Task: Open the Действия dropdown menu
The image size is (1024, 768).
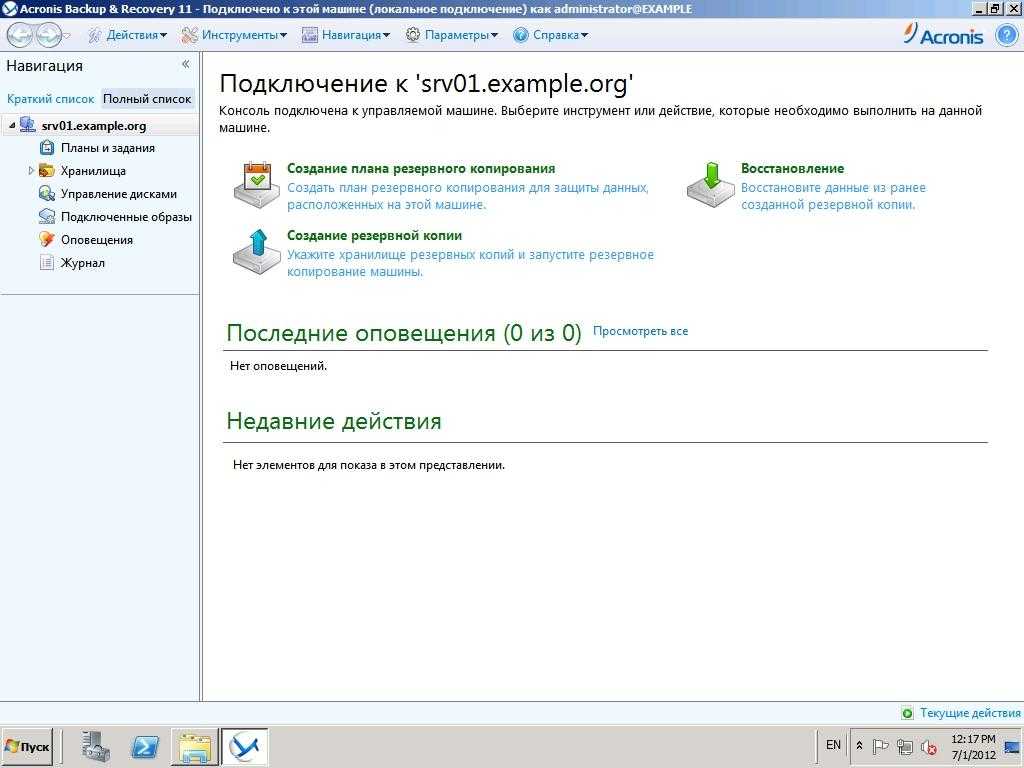Action: click(x=128, y=35)
